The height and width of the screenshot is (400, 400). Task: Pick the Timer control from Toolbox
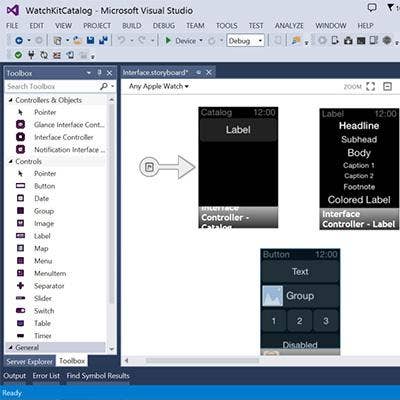tap(43, 336)
